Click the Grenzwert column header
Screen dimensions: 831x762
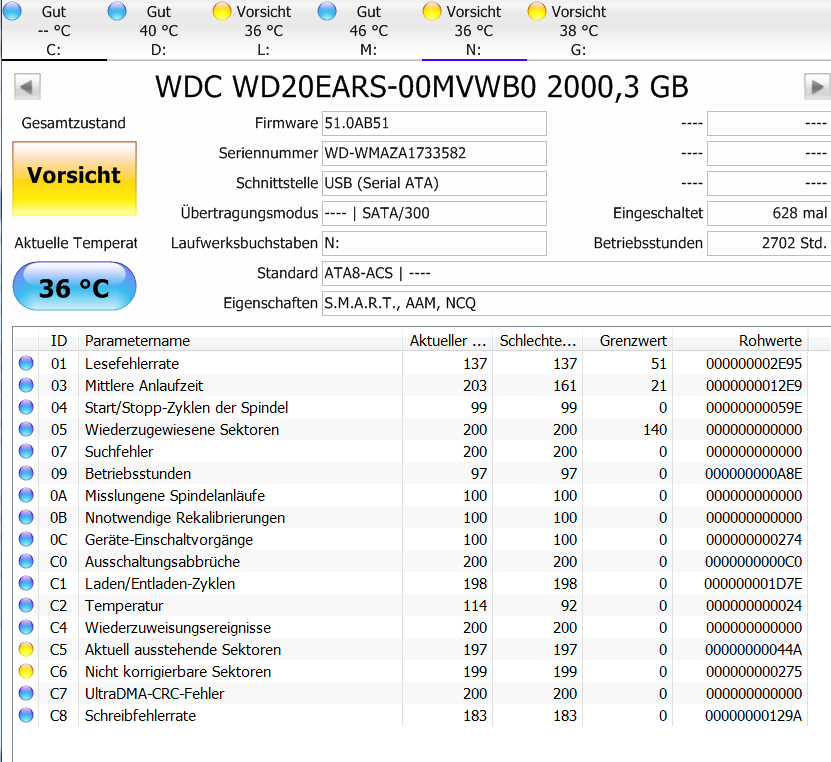tap(627, 341)
